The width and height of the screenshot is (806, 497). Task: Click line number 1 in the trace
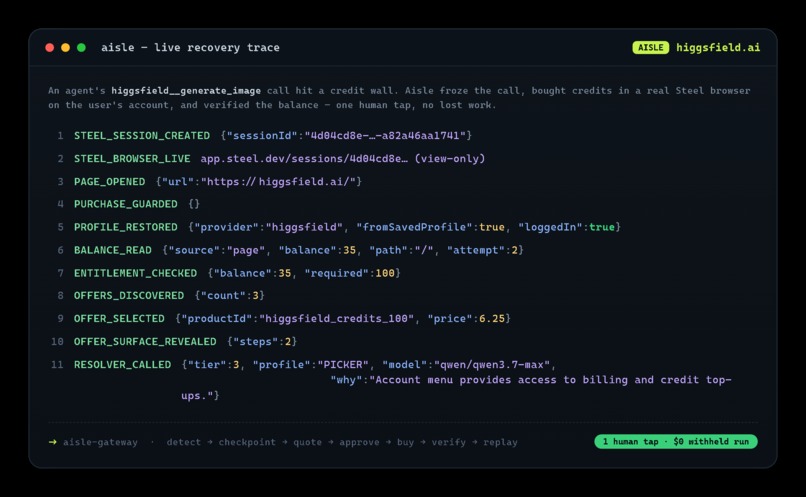pyautogui.click(x=60, y=136)
